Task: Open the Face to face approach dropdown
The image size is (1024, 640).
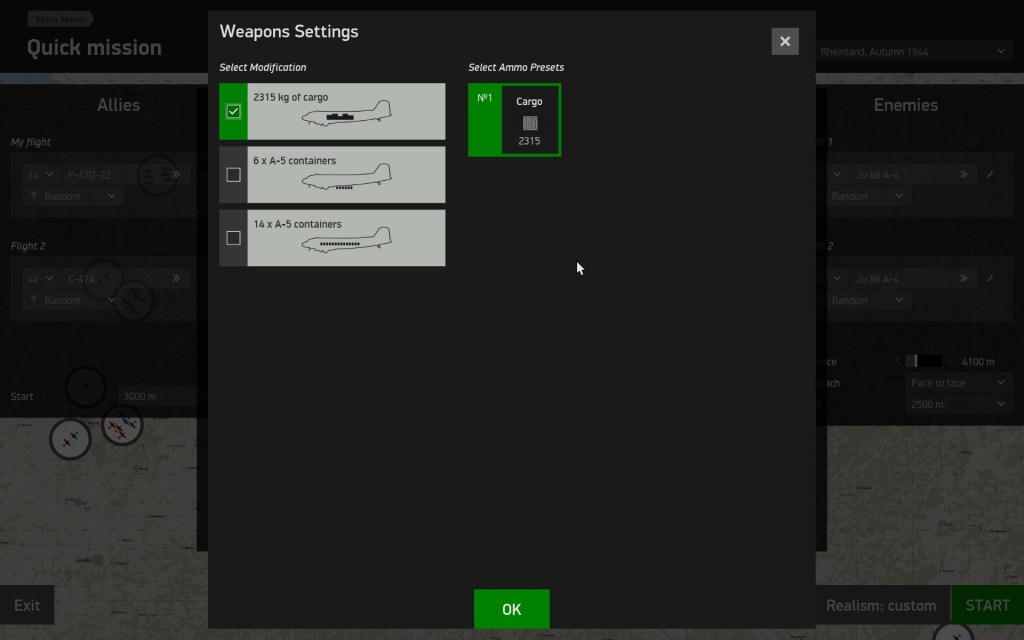Action: coord(956,383)
